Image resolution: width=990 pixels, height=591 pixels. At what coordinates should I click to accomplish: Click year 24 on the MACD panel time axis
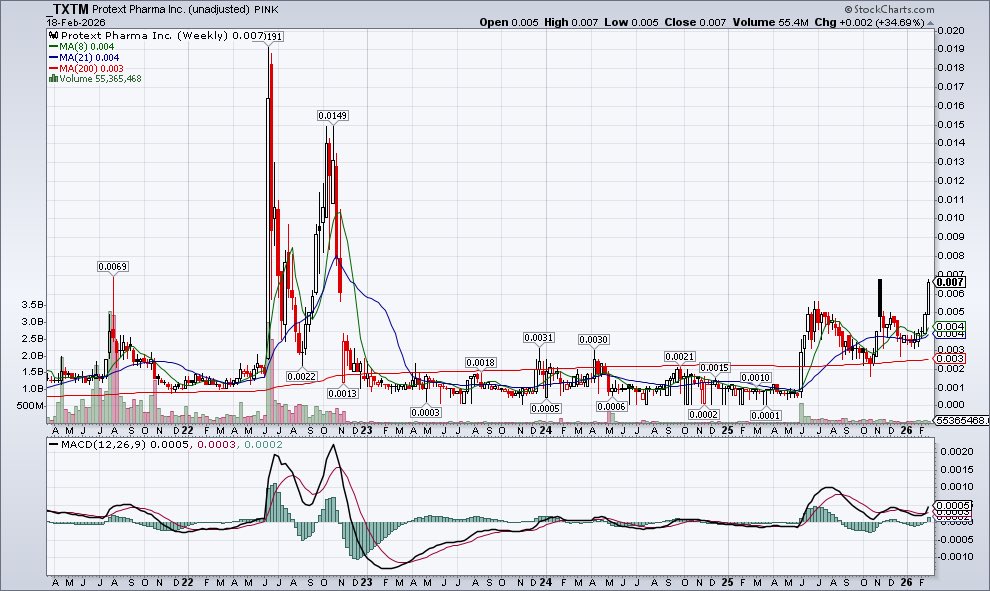click(546, 582)
